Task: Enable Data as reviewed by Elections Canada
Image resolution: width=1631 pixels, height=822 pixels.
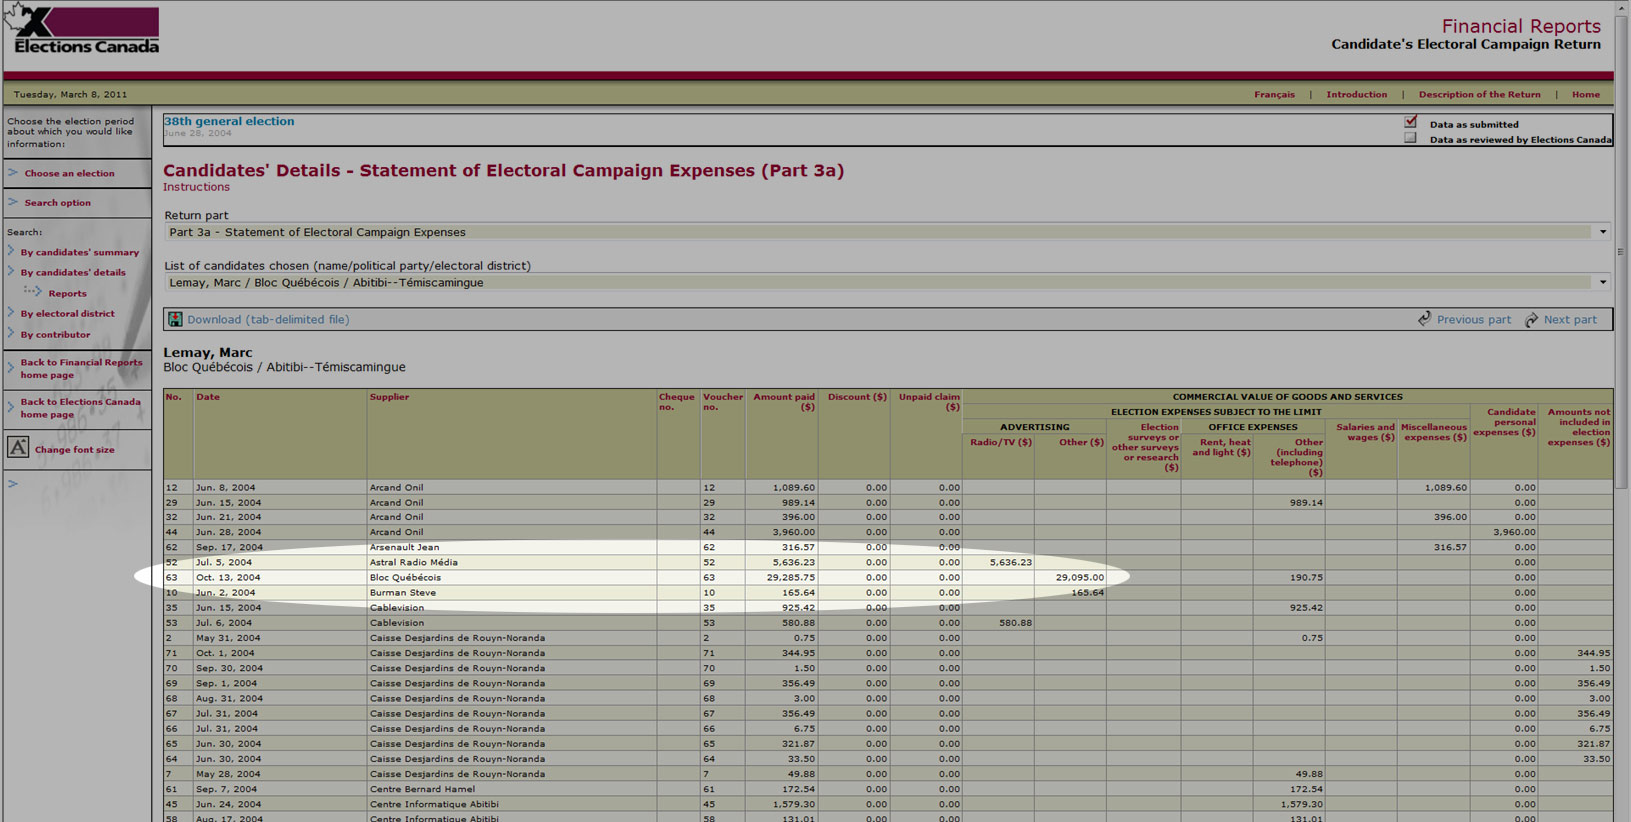Action: tap(1410, 139)
